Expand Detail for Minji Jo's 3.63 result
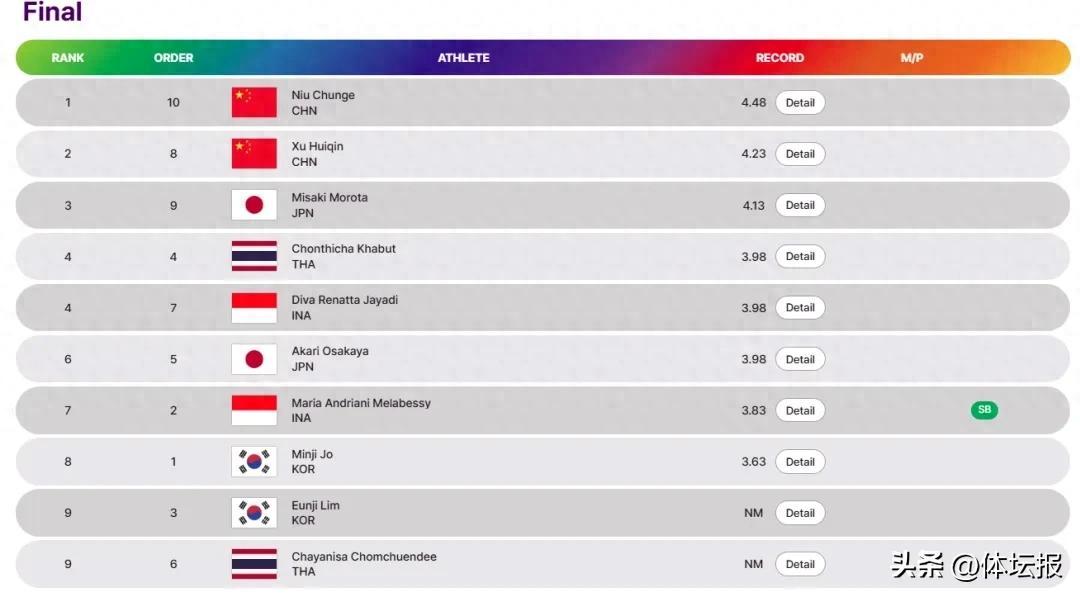This screenshot has height=597, width=1080. pyautogui.click(x=800, y=462)
